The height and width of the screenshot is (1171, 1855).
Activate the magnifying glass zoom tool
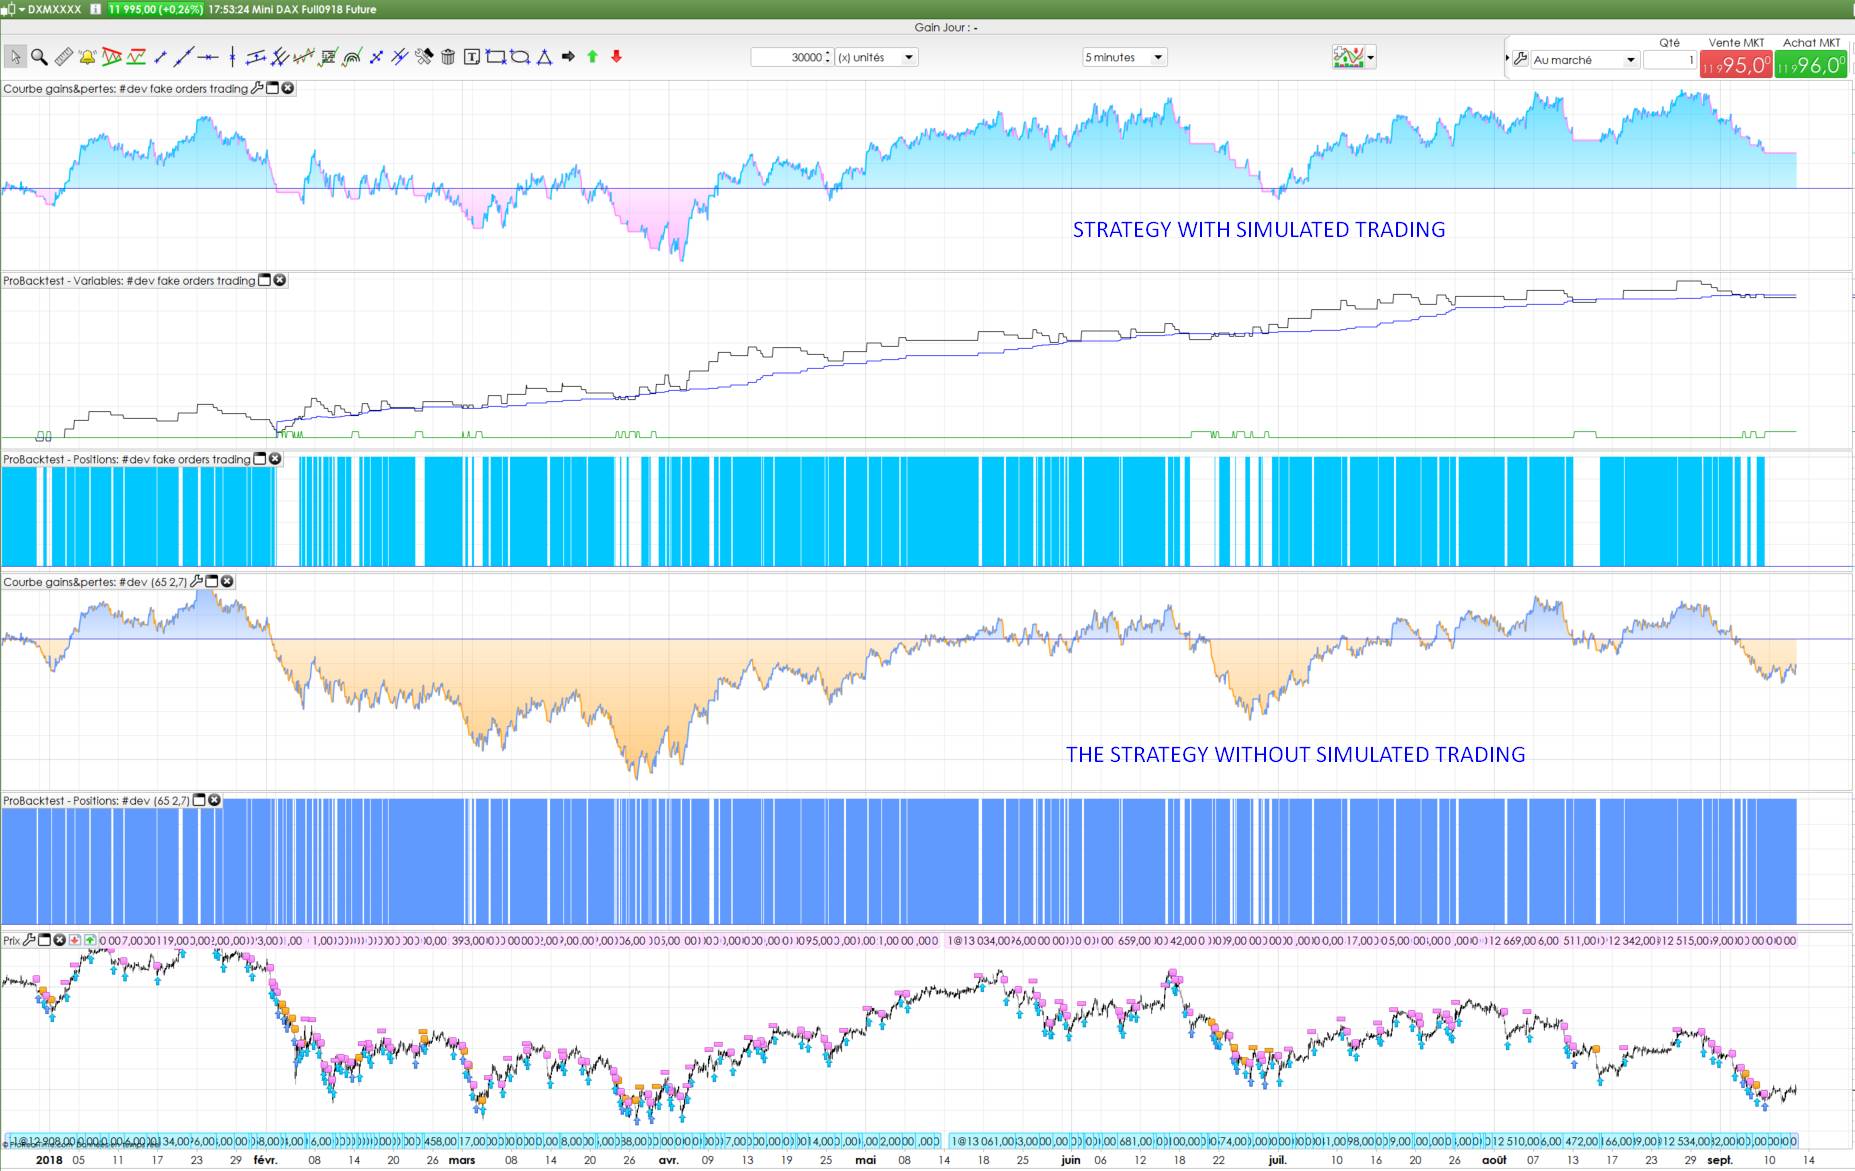[39, 57]
